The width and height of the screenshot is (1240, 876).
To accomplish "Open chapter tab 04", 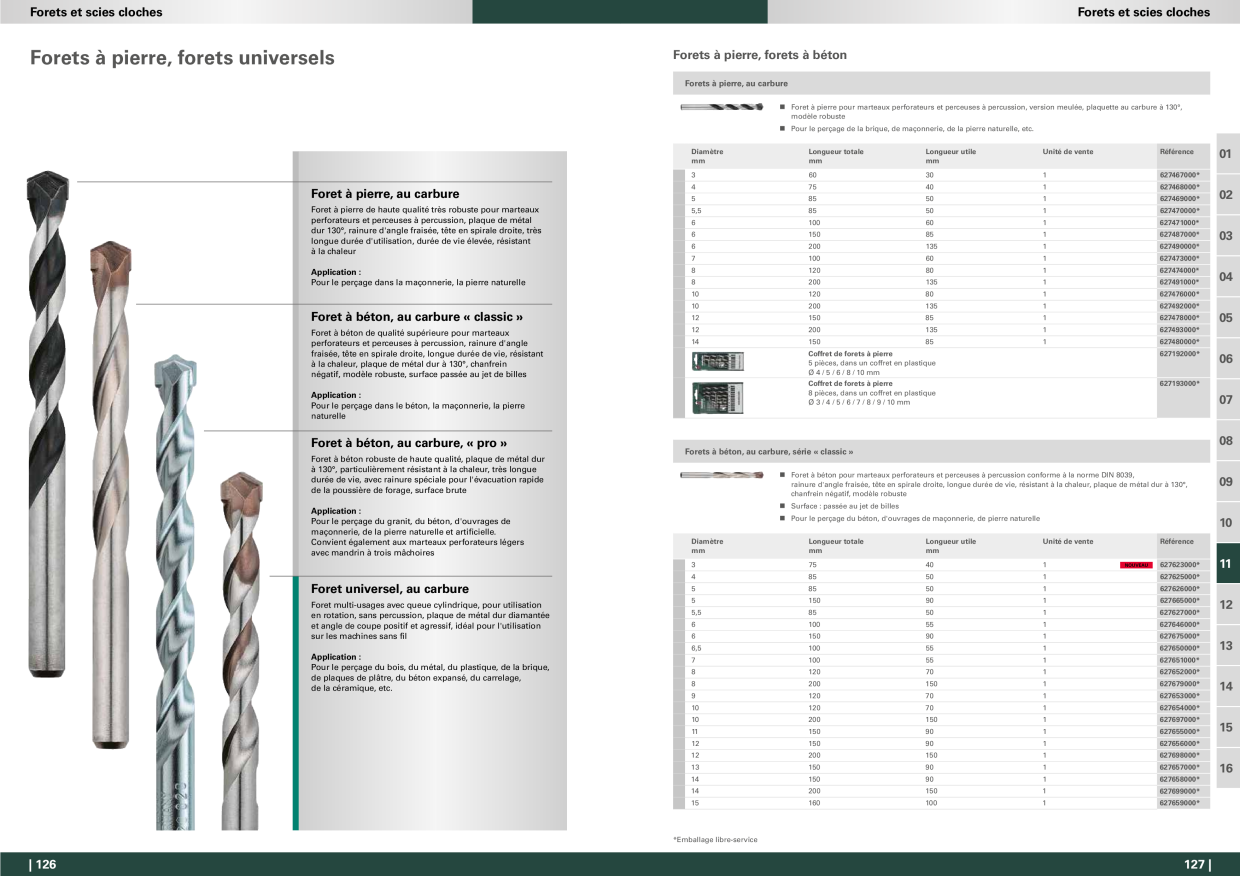I will [x=1227, y=277].
